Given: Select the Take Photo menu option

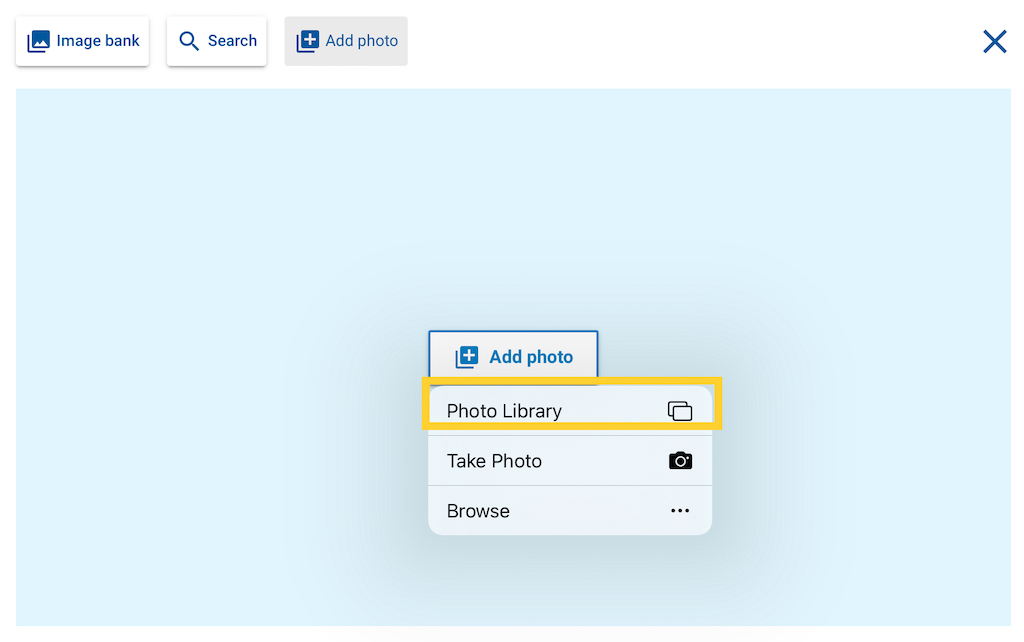Looking at the screenshot, I should [569, 461].
